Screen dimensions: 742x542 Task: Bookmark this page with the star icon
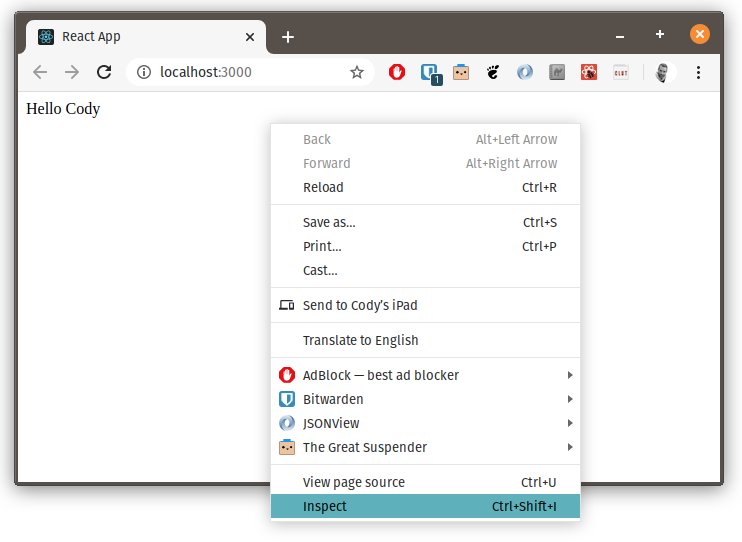[357, 72]
